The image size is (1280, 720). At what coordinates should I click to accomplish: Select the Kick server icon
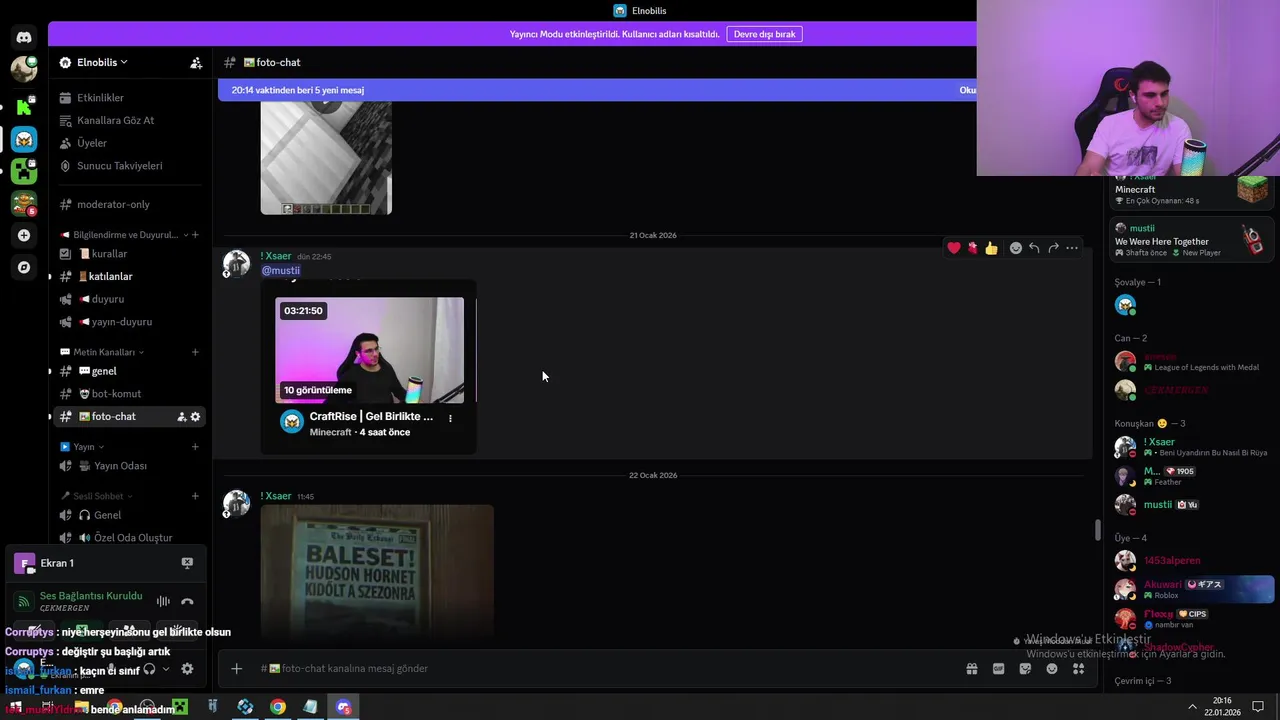pyautogui.click(x=24, y=106)
